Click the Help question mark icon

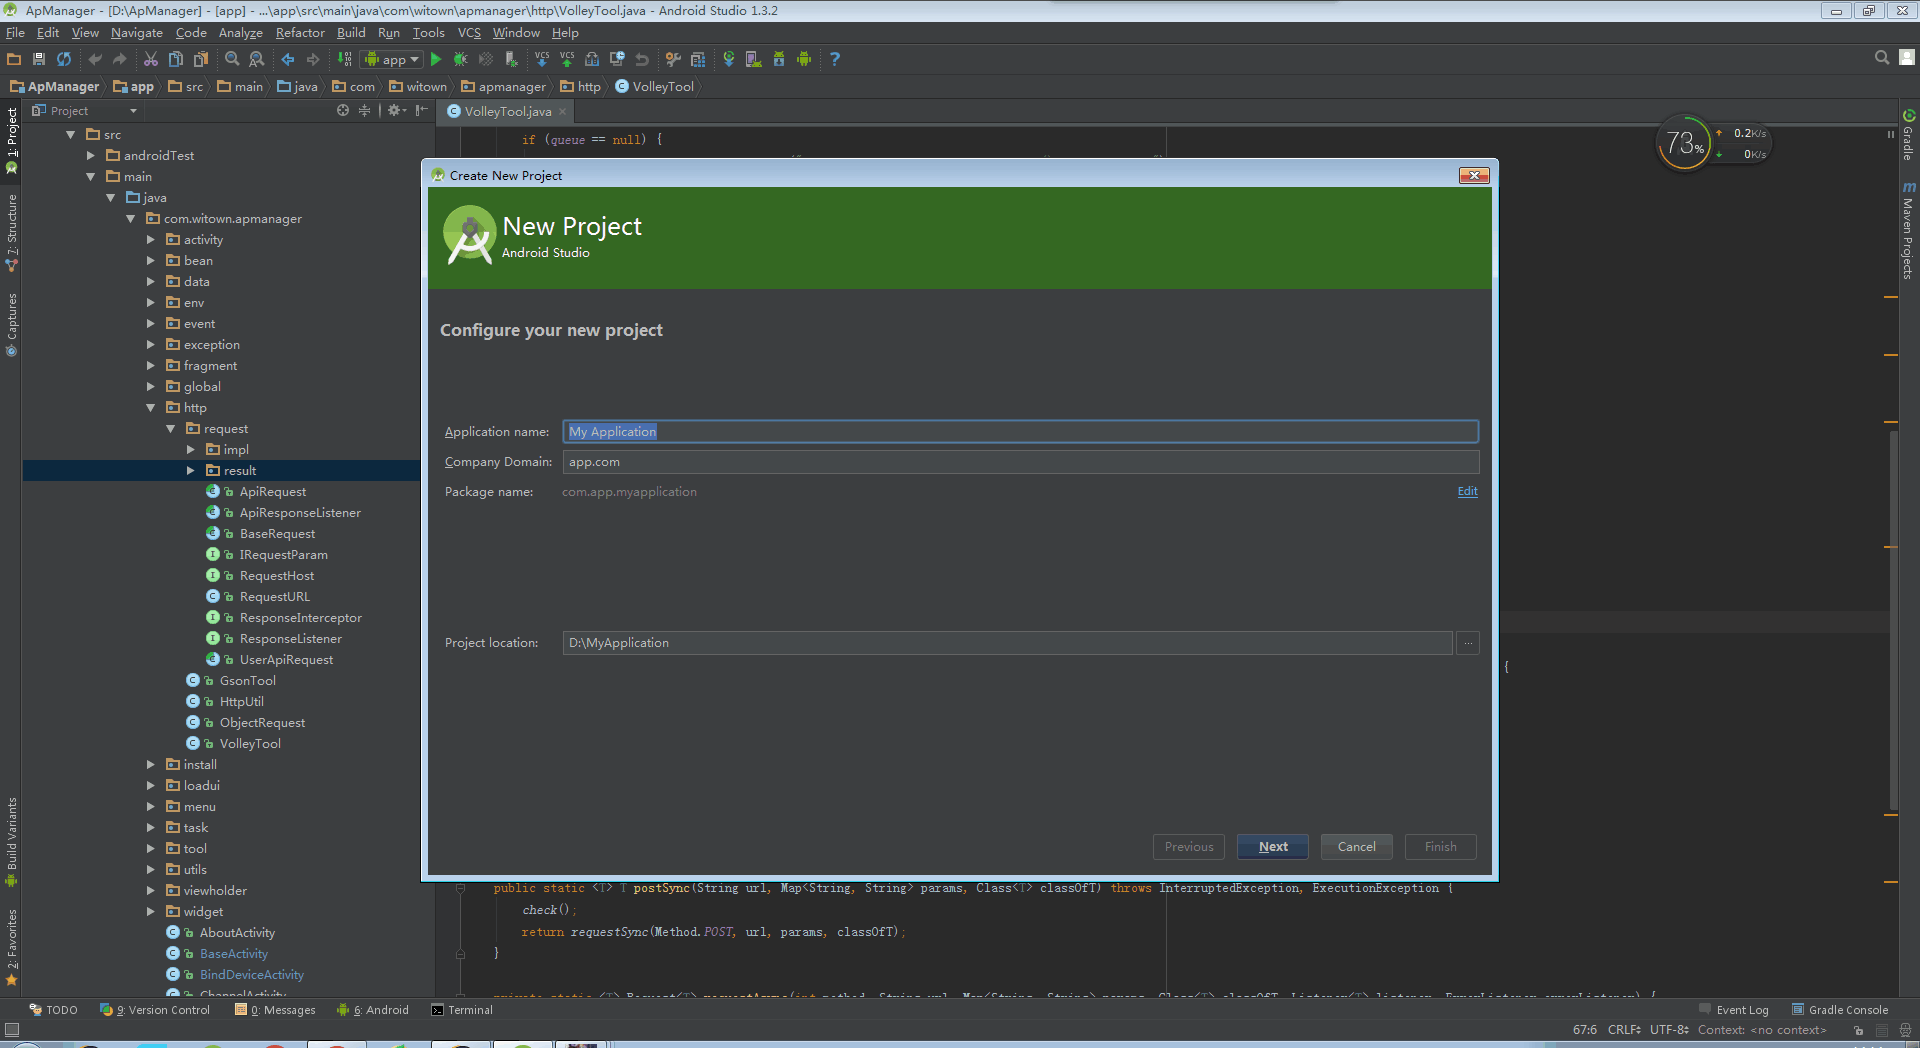tap(835, 59)
